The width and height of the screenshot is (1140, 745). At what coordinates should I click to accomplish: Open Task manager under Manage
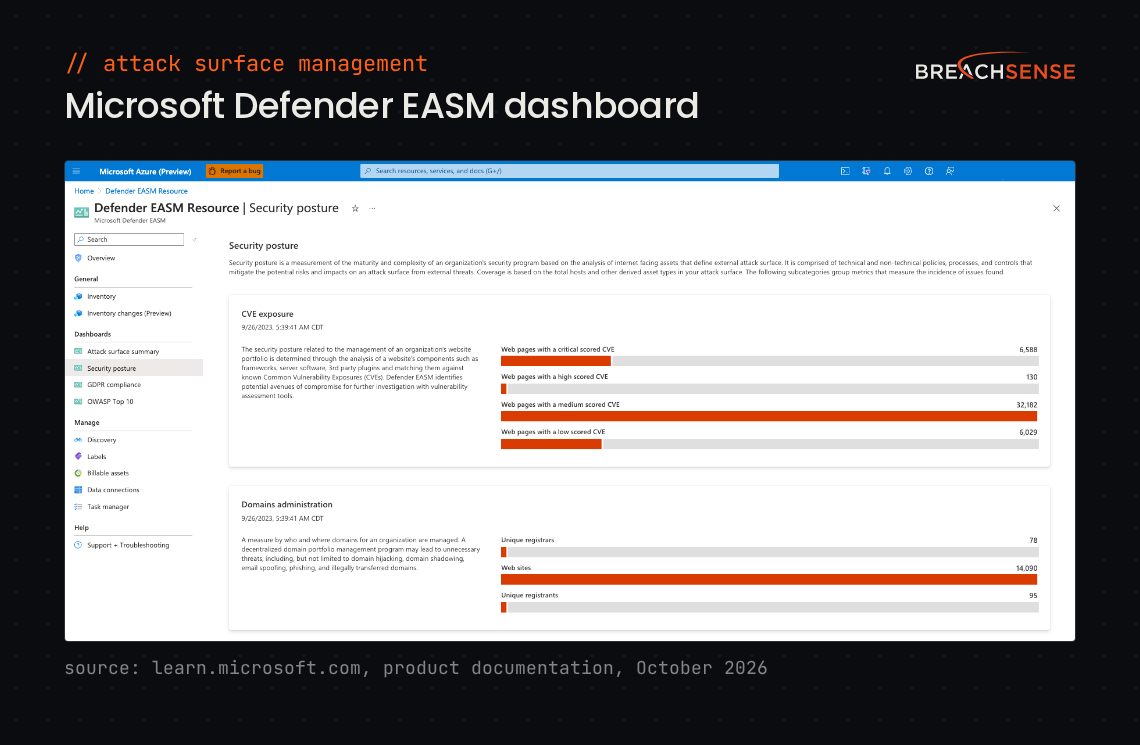pyautogui.click(x=108, y=507)
